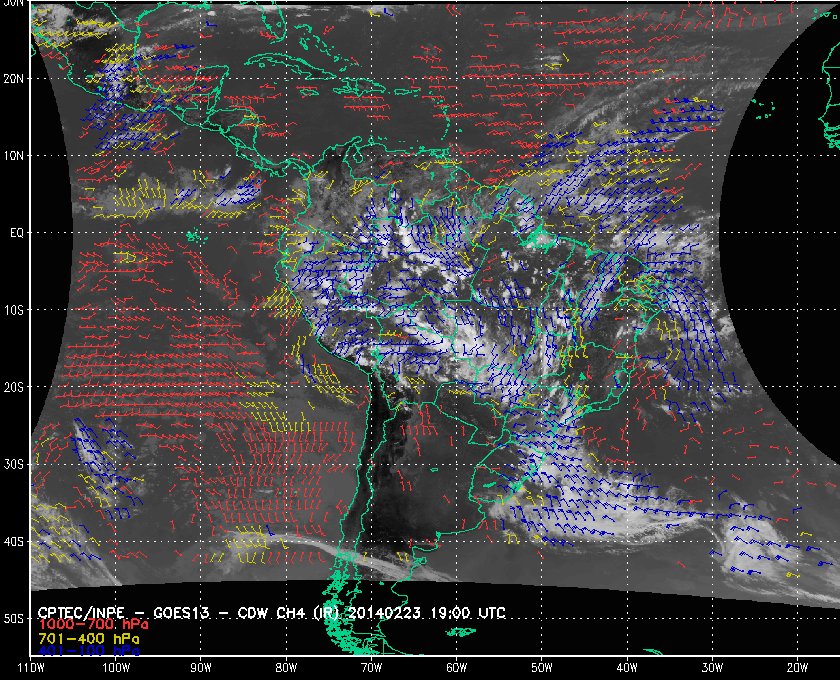Select the blue 401-100 hPa legend label

pos(89,651)
